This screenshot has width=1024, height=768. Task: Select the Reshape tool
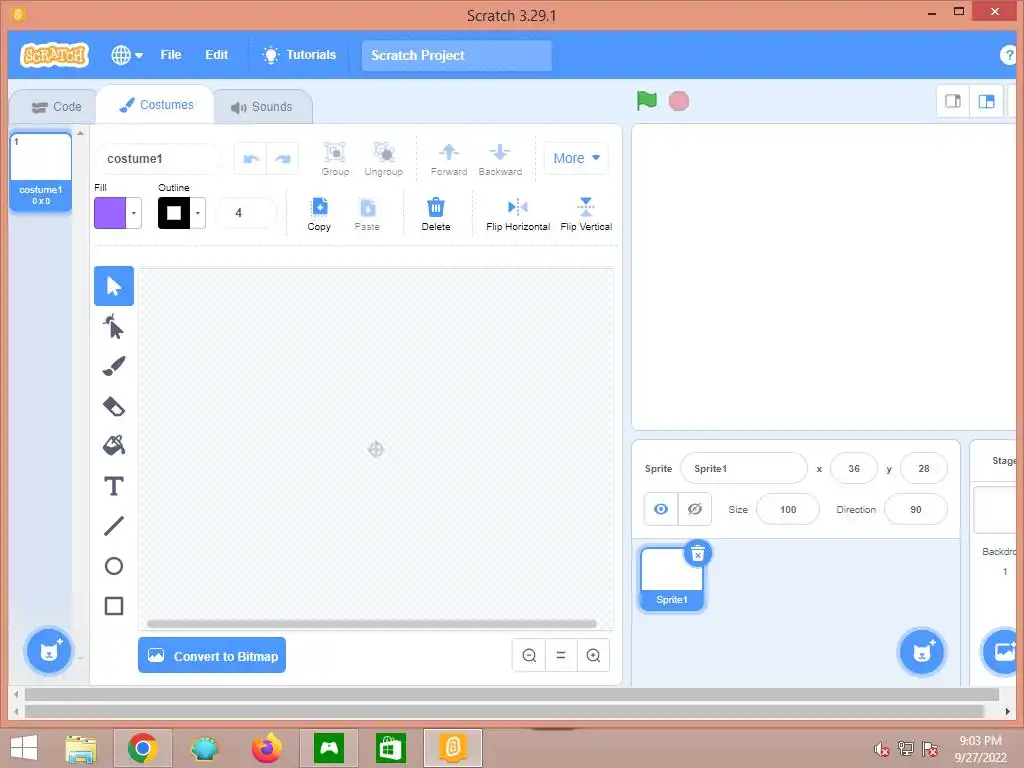point(114,327)
